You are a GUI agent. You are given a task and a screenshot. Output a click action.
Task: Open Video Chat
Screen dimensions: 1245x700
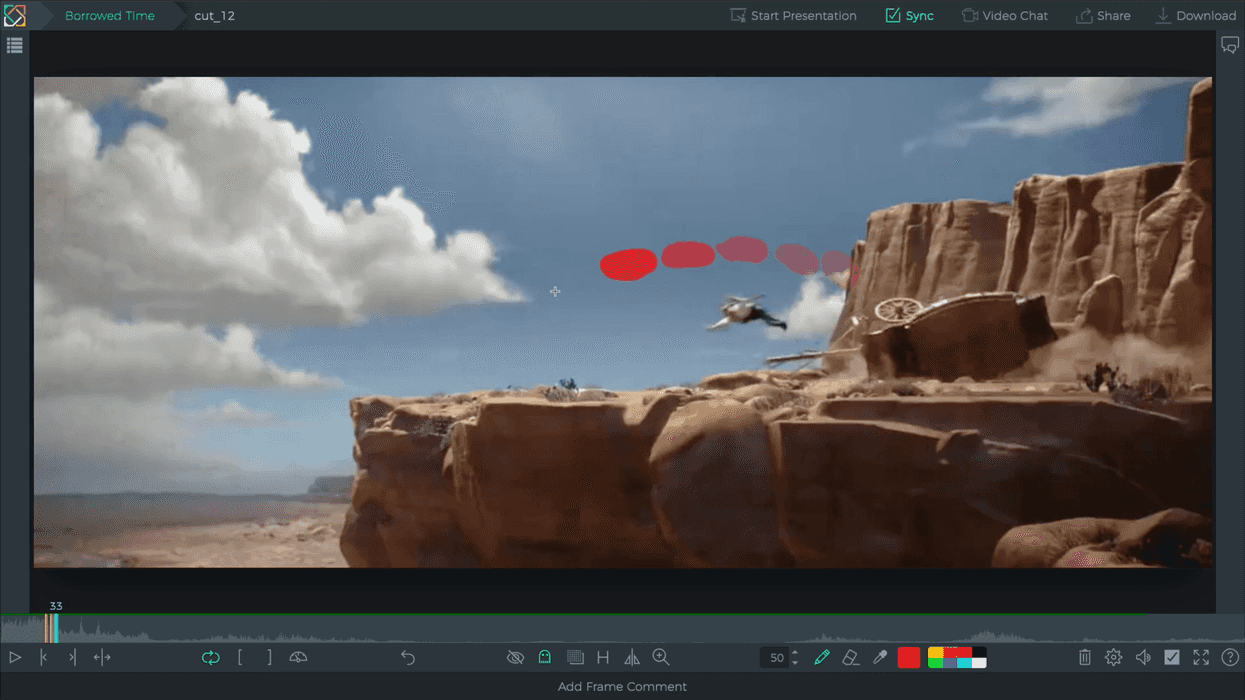click(1004, 15)
